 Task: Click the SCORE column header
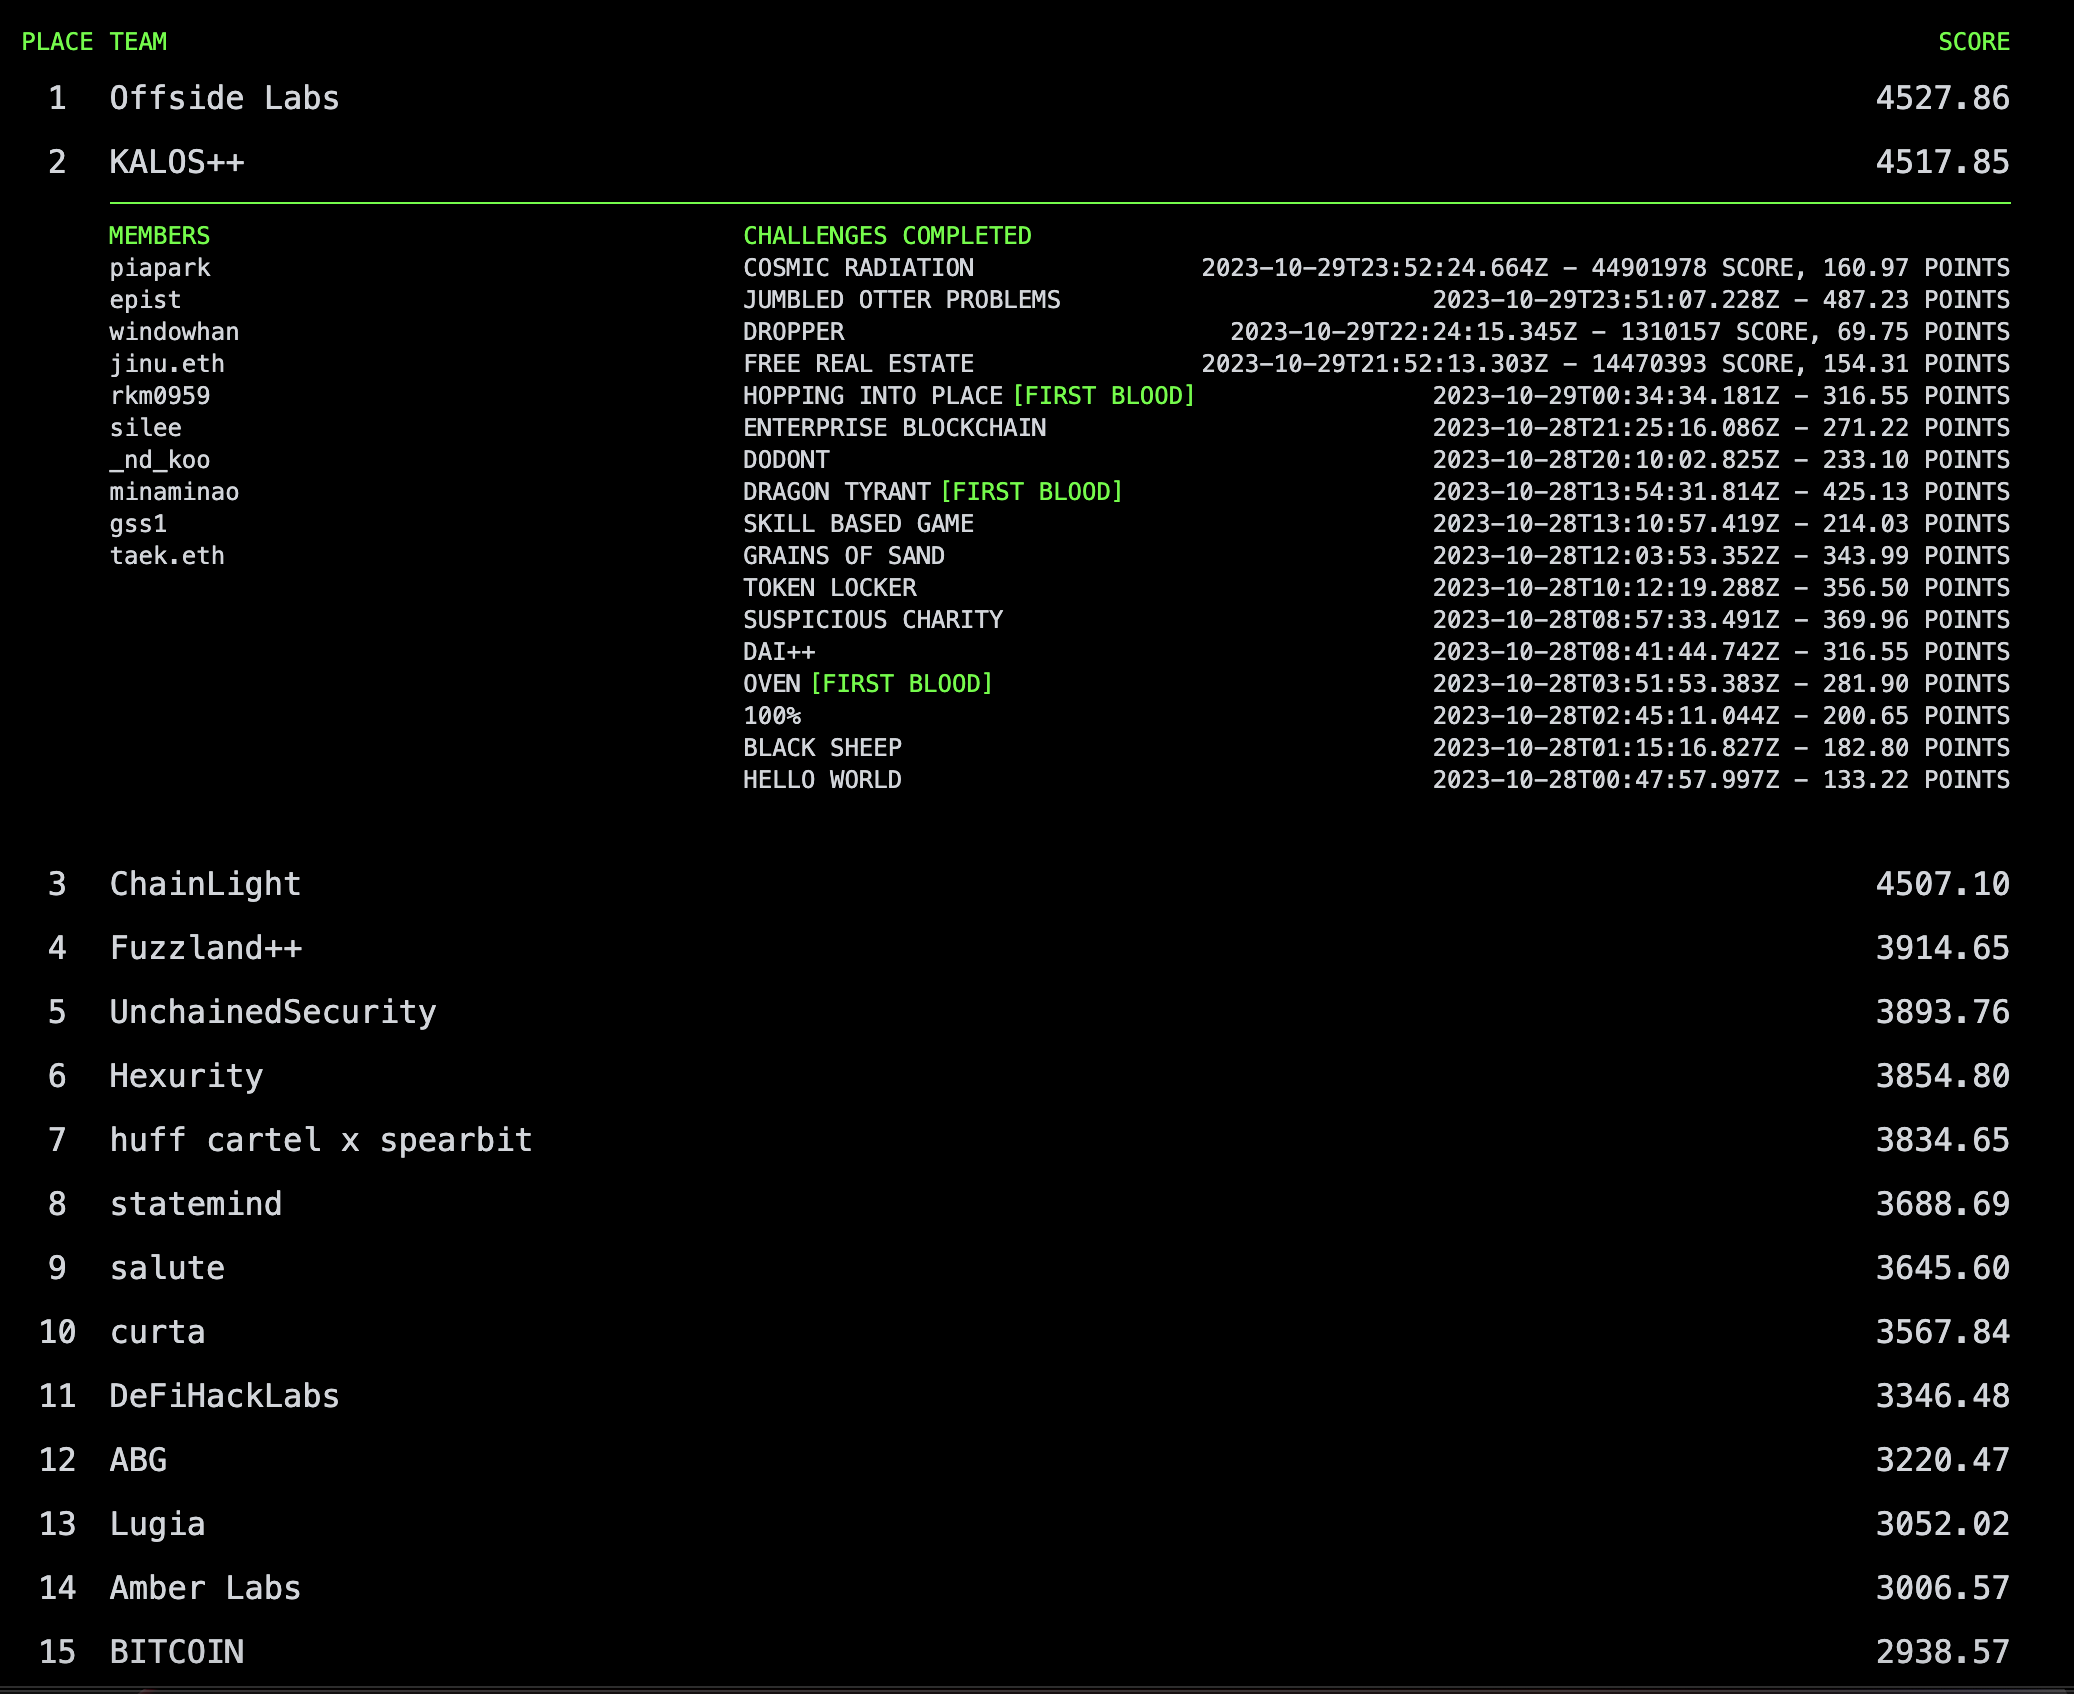coord(1973,42)
